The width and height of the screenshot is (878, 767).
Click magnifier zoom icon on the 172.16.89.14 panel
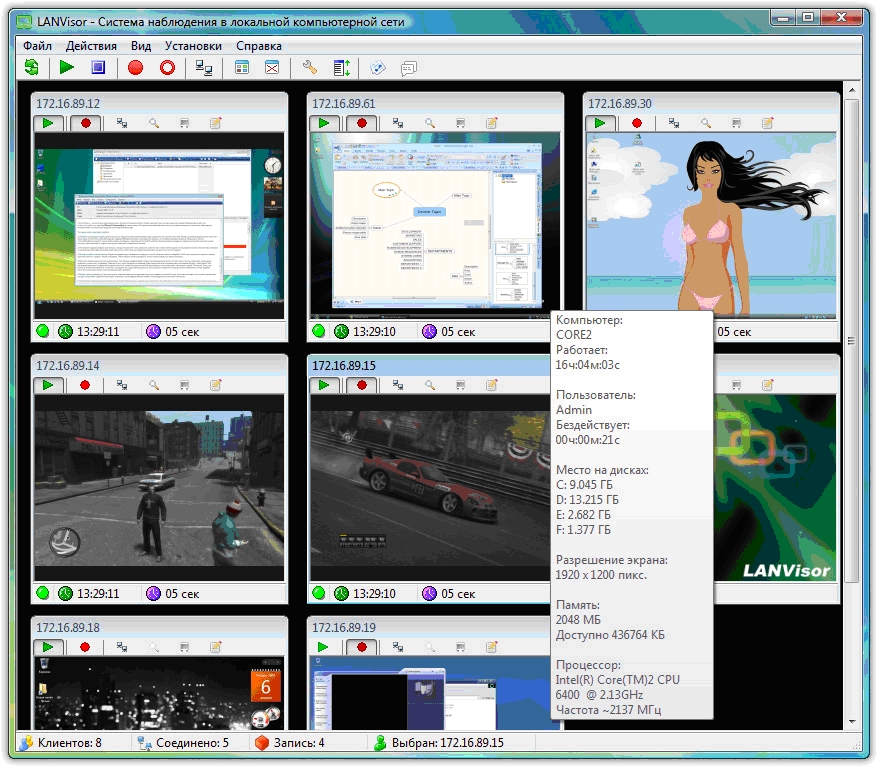coord(154,385)
